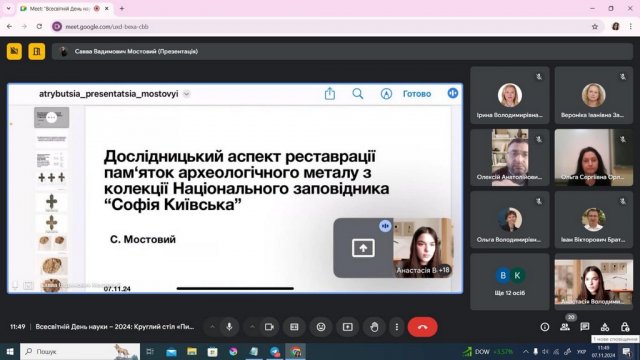Toggle the camera in Meet toolbar

tap(269, 327)
